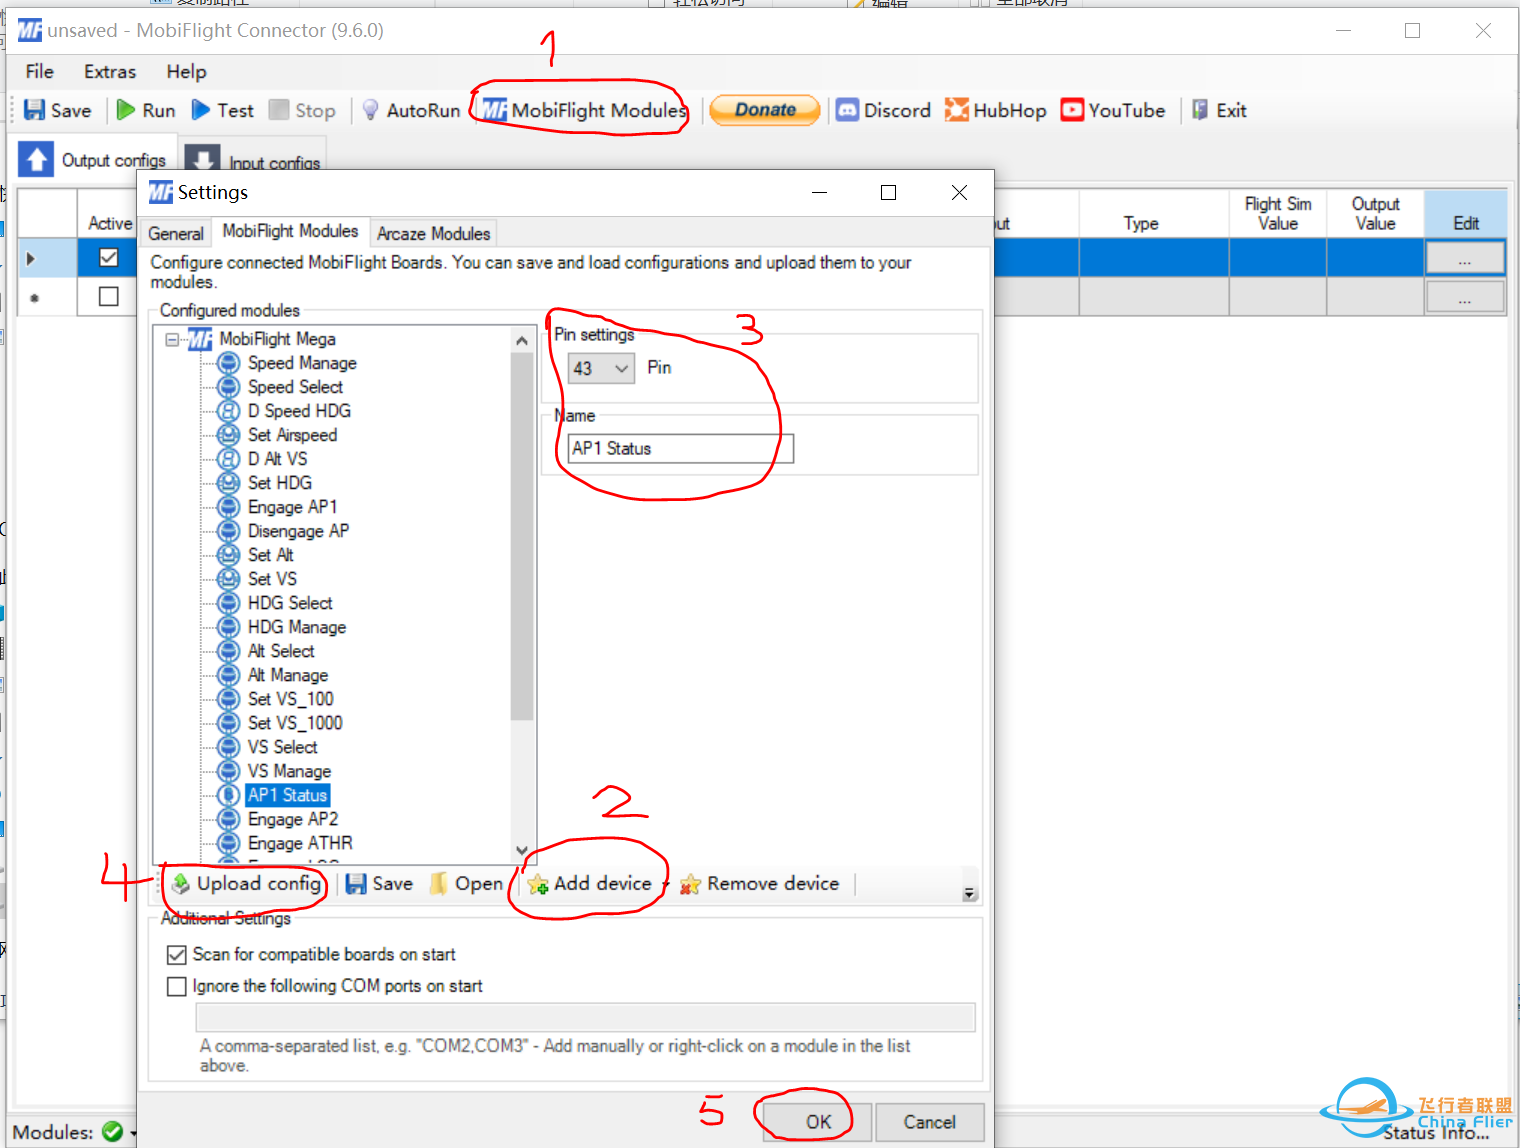Click Remove device button
The height and width of the screenshot is (1148, 1520).
tap(760, 883)
